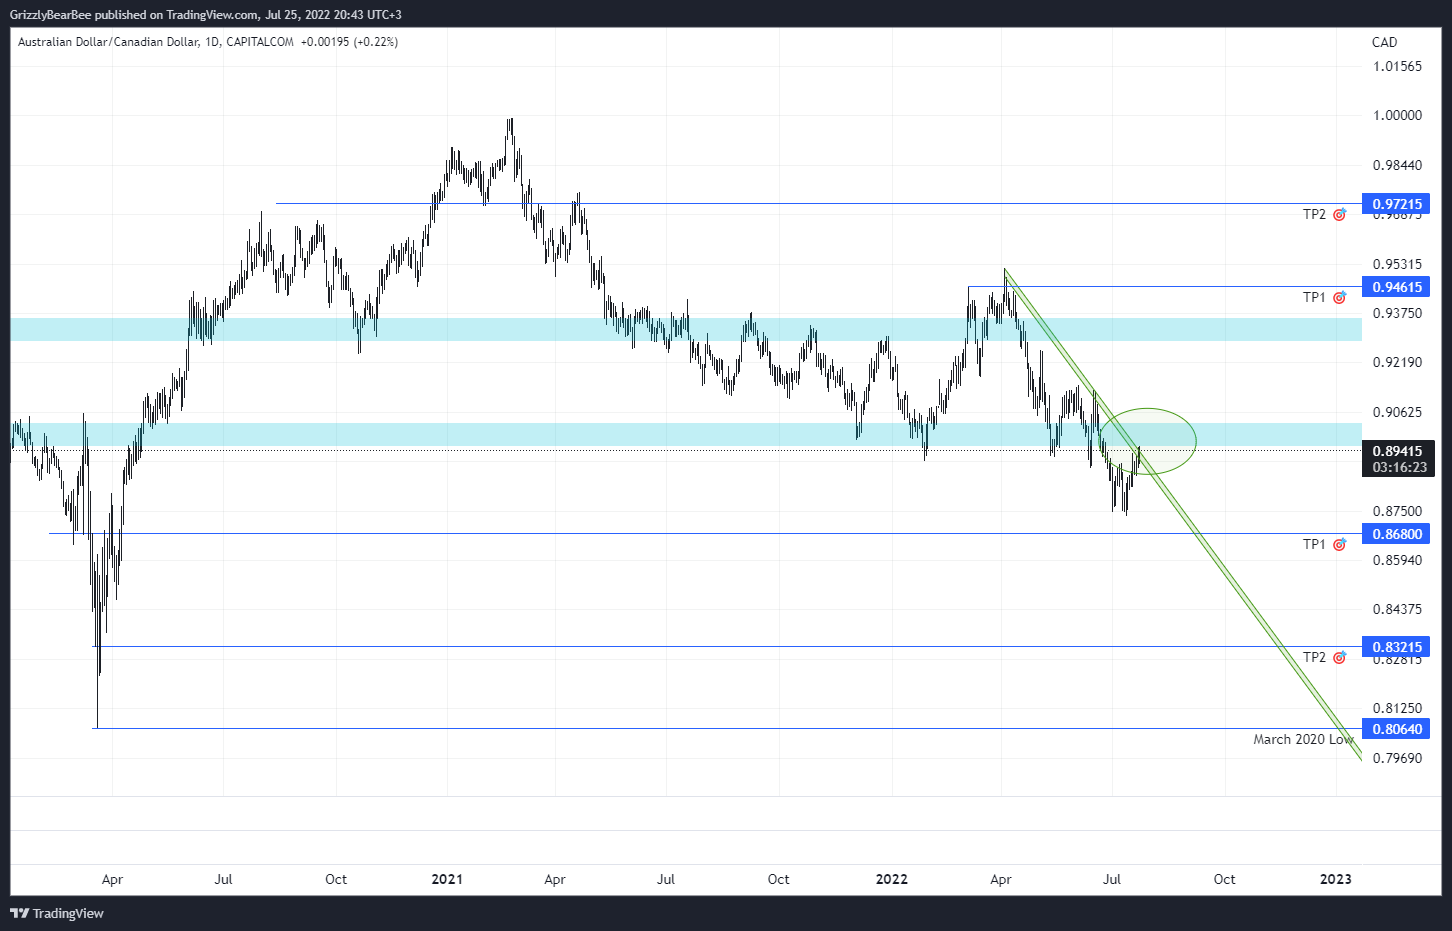This screenshot has width=1452, height=931.
Task: Click the upper light-blue resistance zone
Action: click(686, 329)
